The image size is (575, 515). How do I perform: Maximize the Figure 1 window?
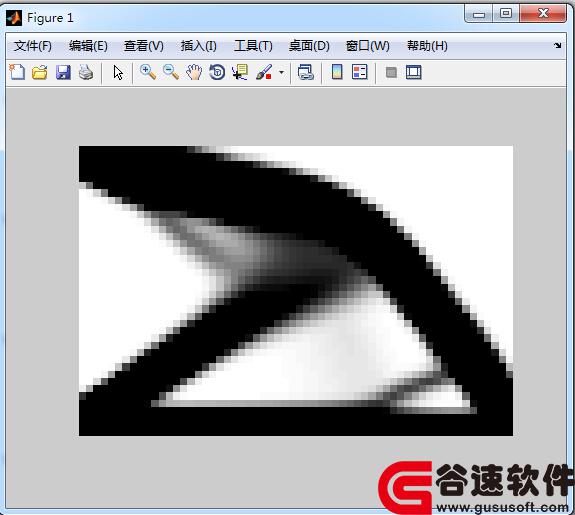click(x=506, y=14)
